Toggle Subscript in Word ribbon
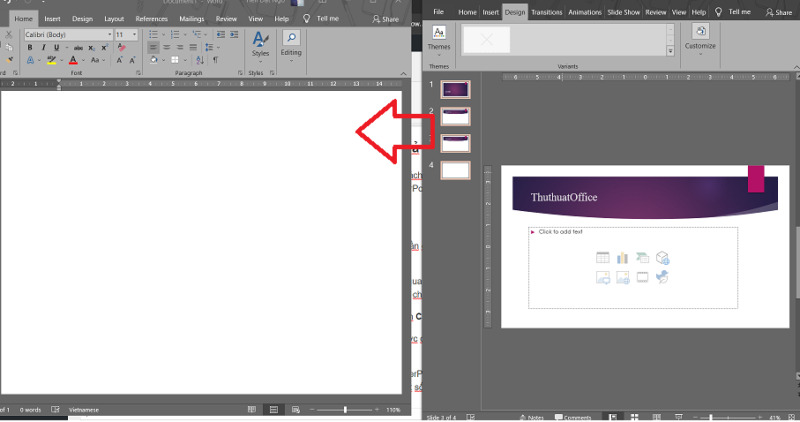The width and height of the screenshot is (800, 422). 91,48
